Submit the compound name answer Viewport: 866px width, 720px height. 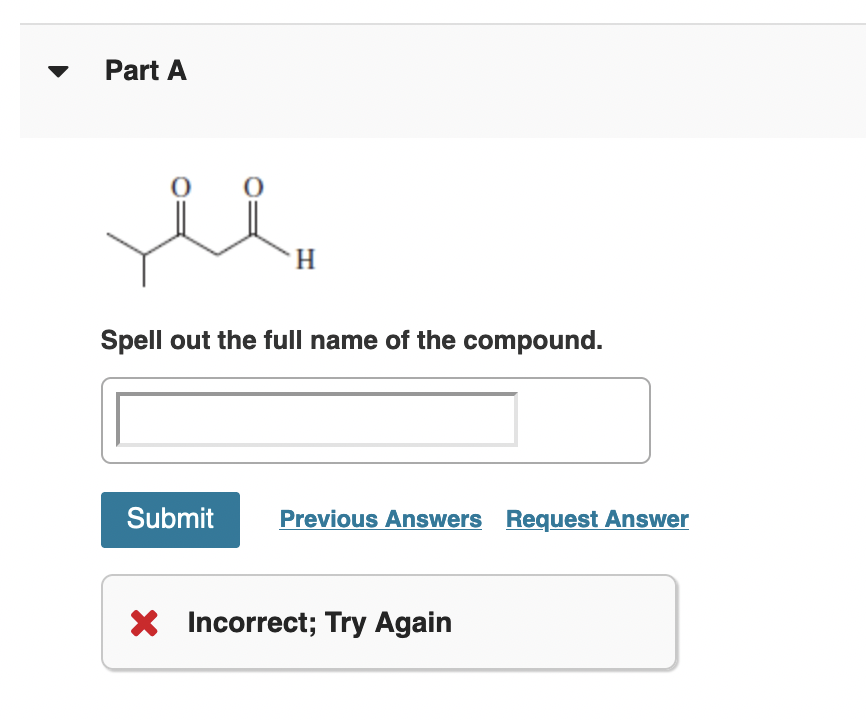tap(170, 519)
